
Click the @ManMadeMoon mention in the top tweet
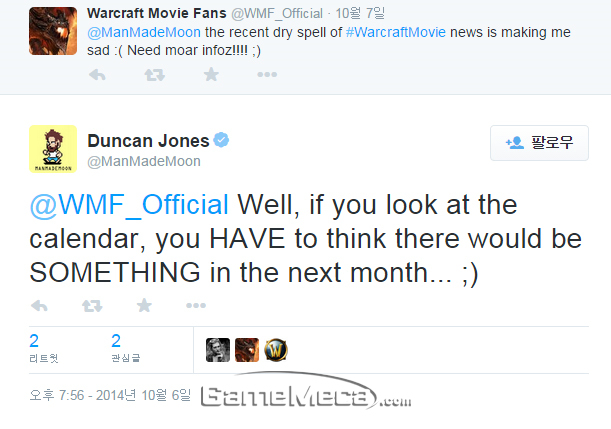[156, 32]
